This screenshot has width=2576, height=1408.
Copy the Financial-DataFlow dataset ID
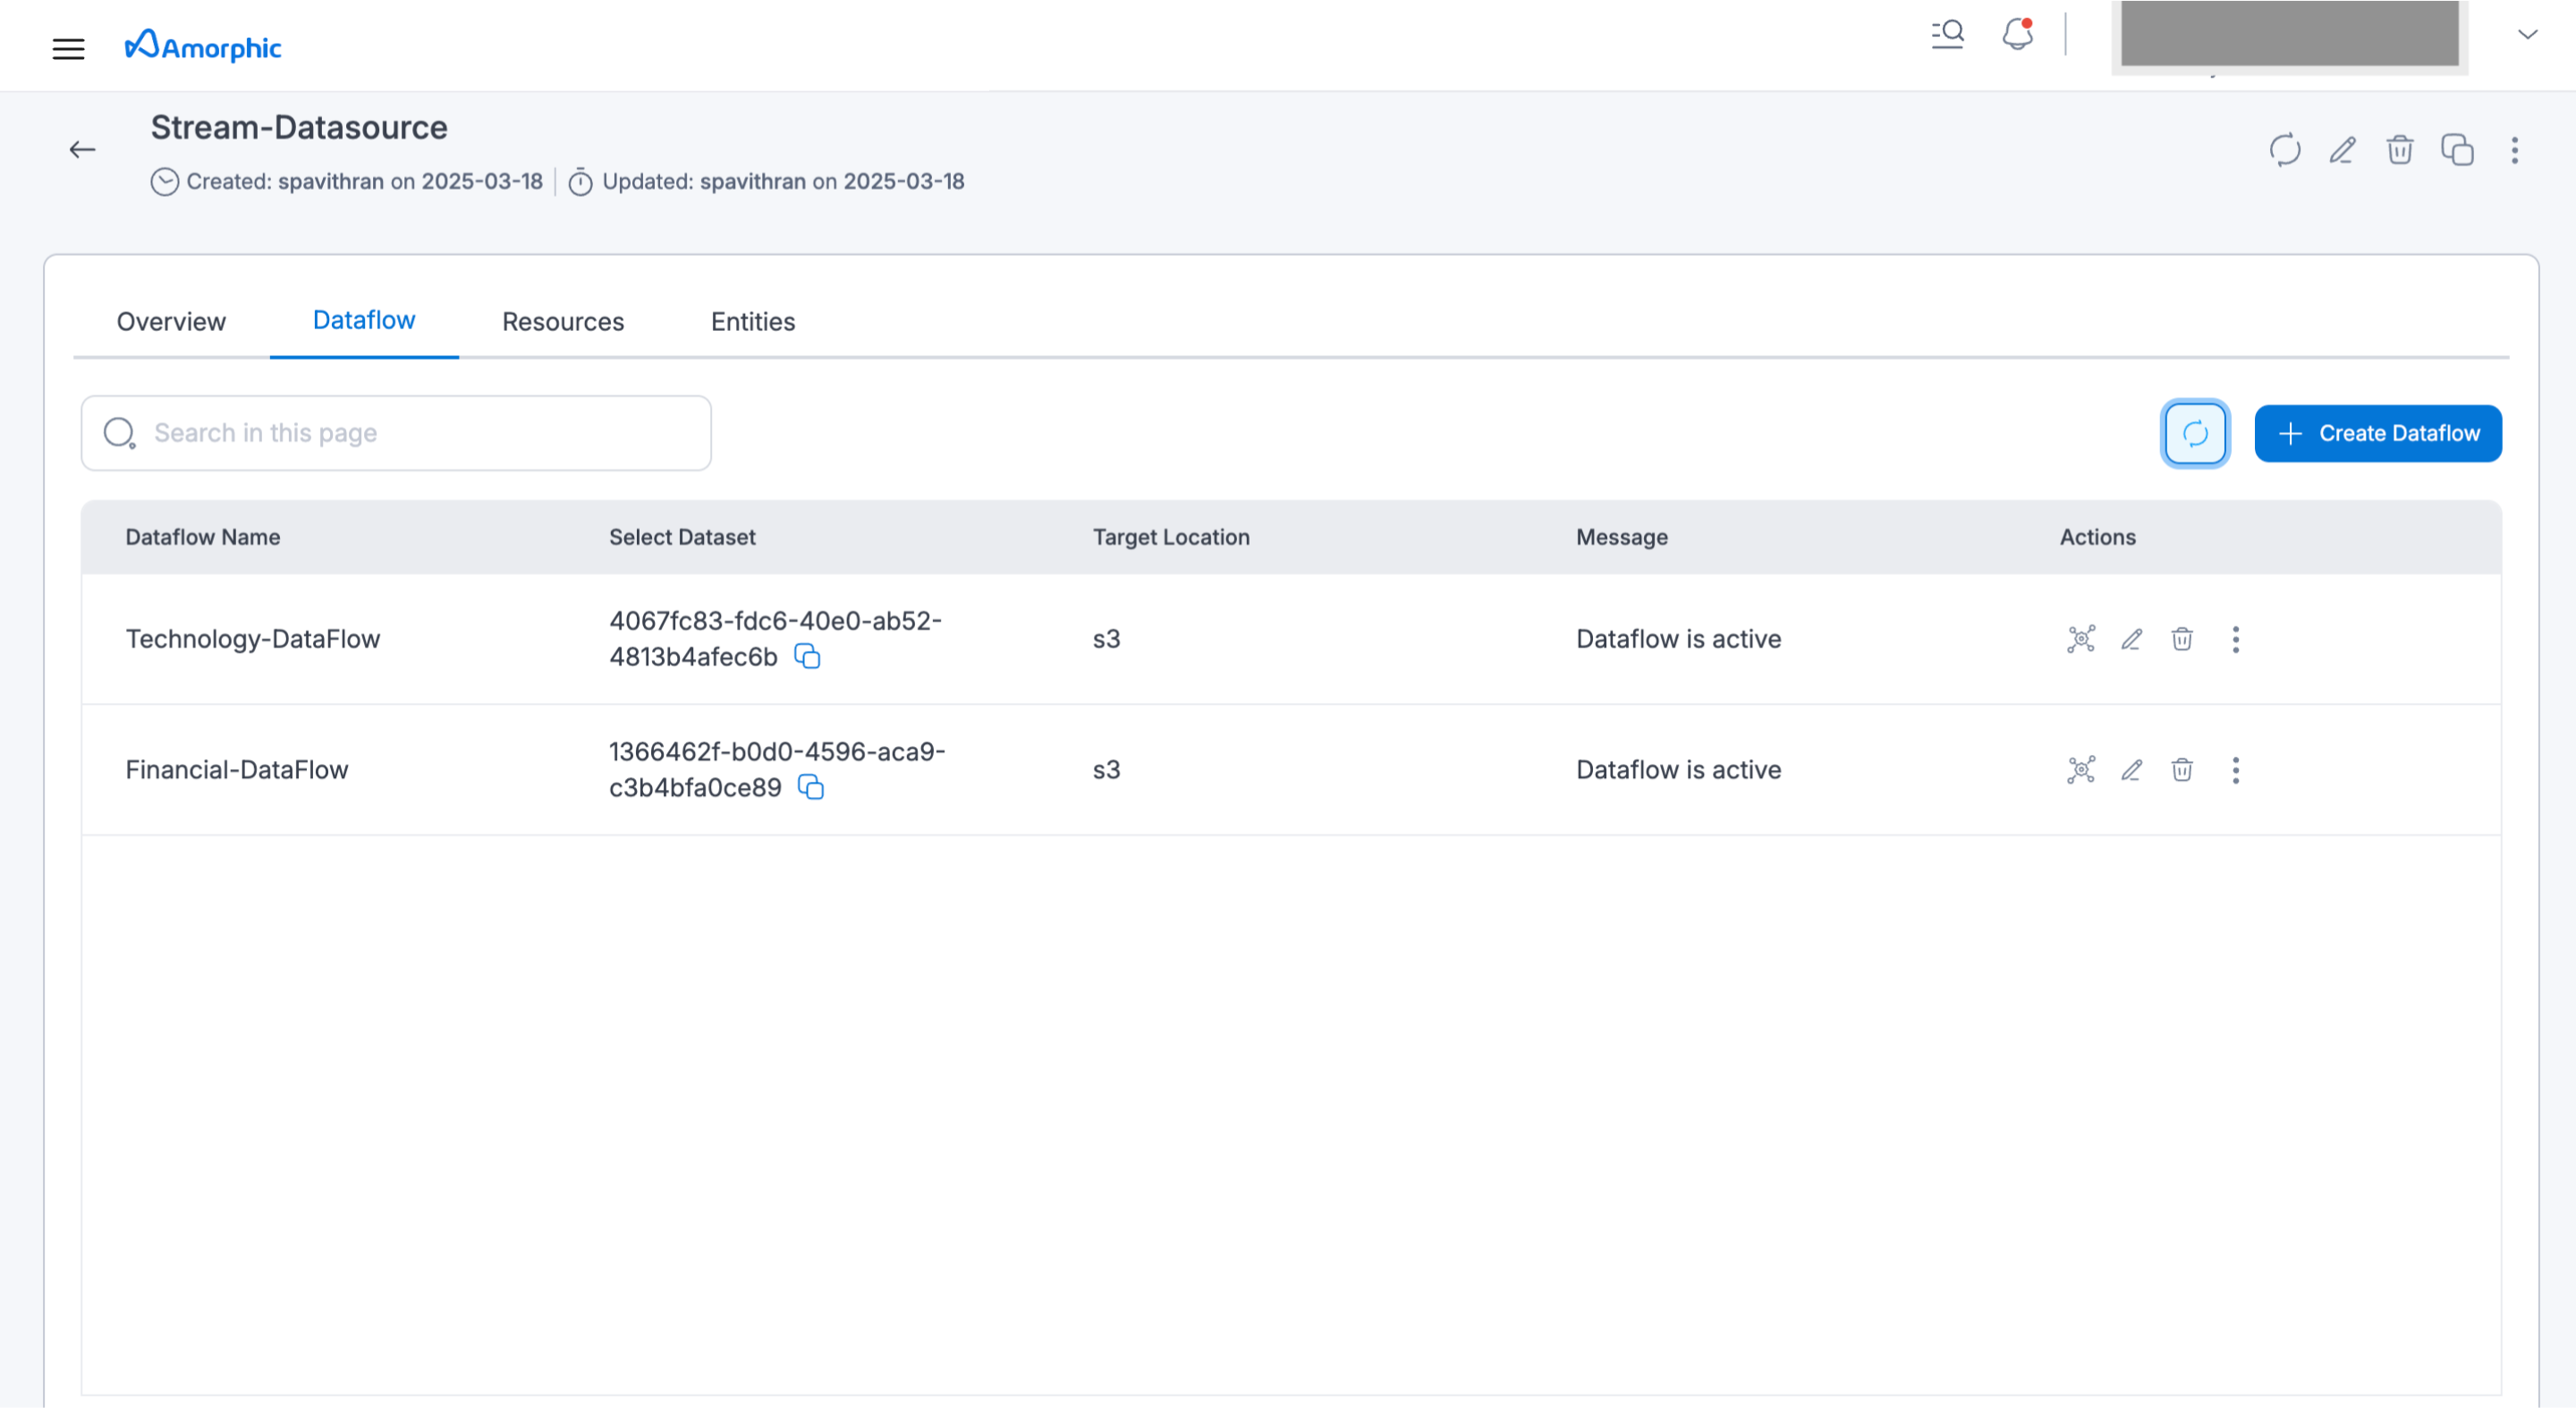[x=811, y=788]
